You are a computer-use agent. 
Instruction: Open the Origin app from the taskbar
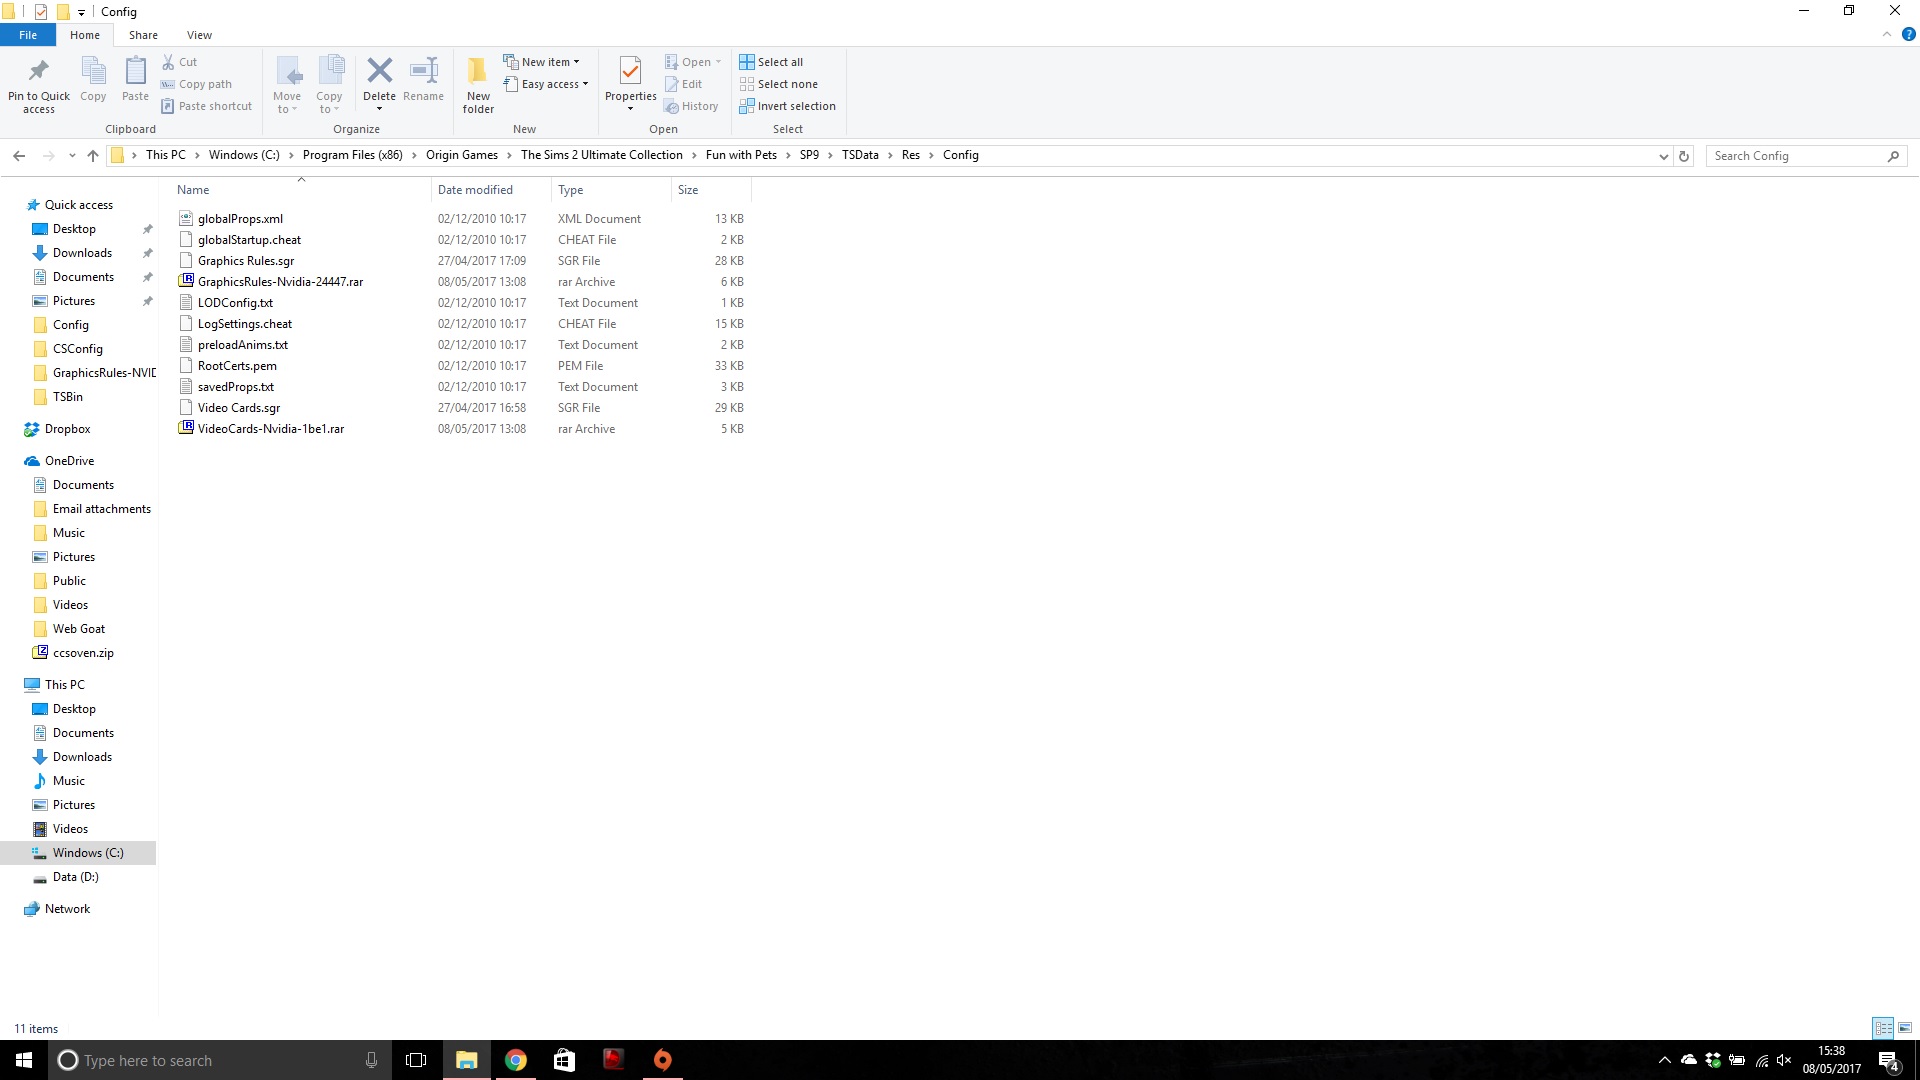point(663,1060)
